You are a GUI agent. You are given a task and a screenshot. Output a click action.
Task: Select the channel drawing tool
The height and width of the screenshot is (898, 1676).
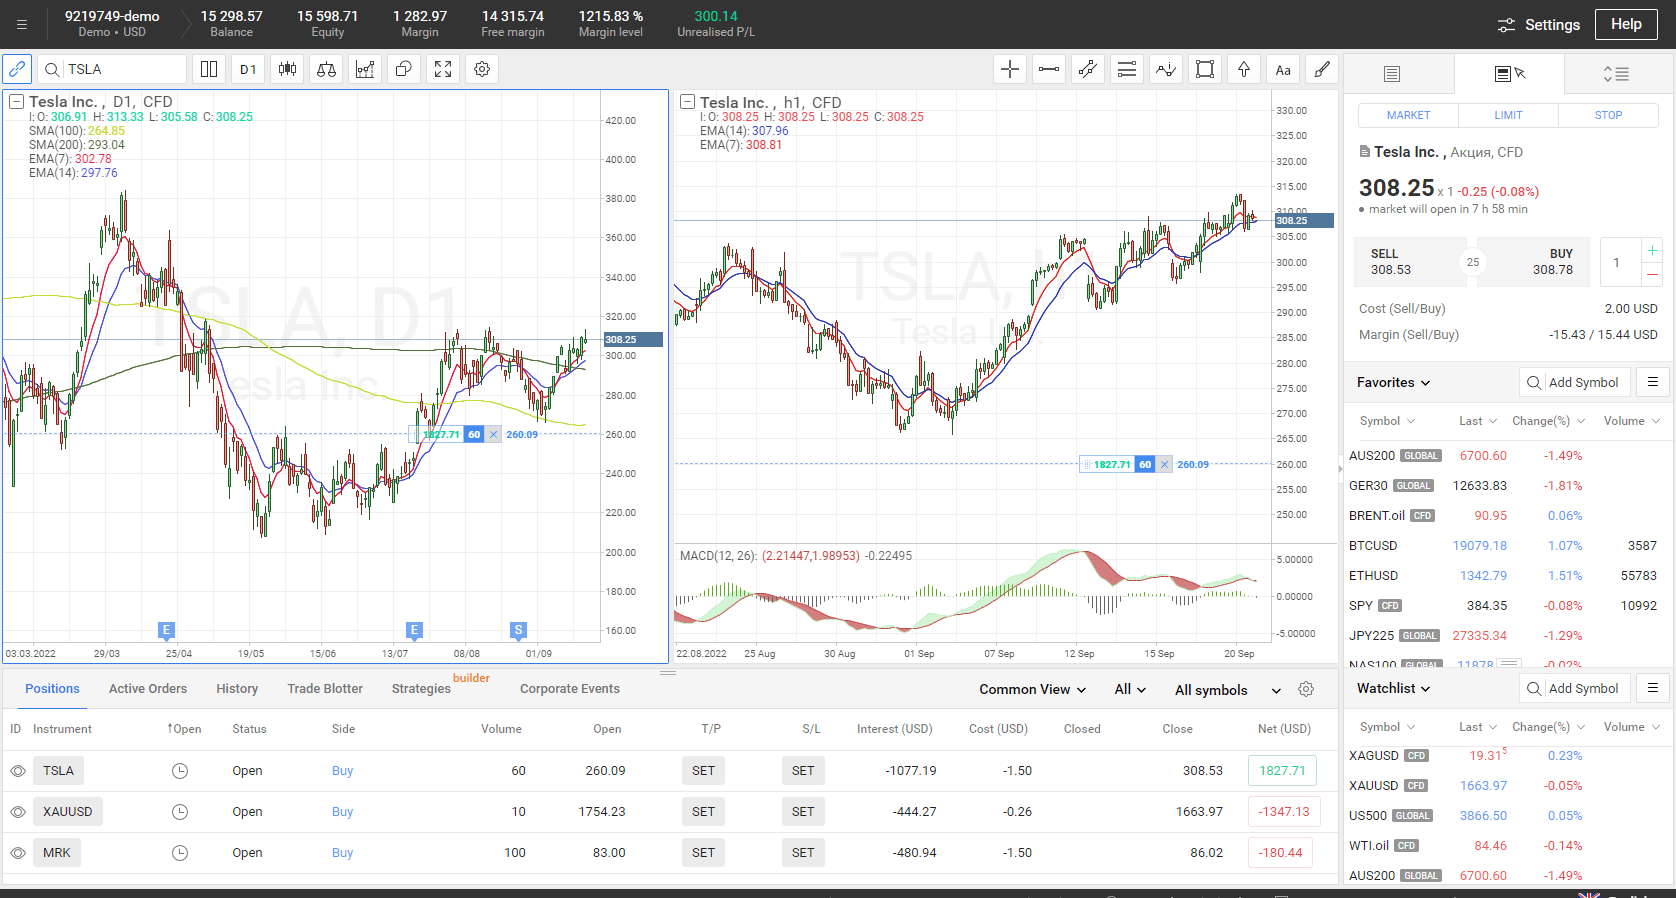1088,69
